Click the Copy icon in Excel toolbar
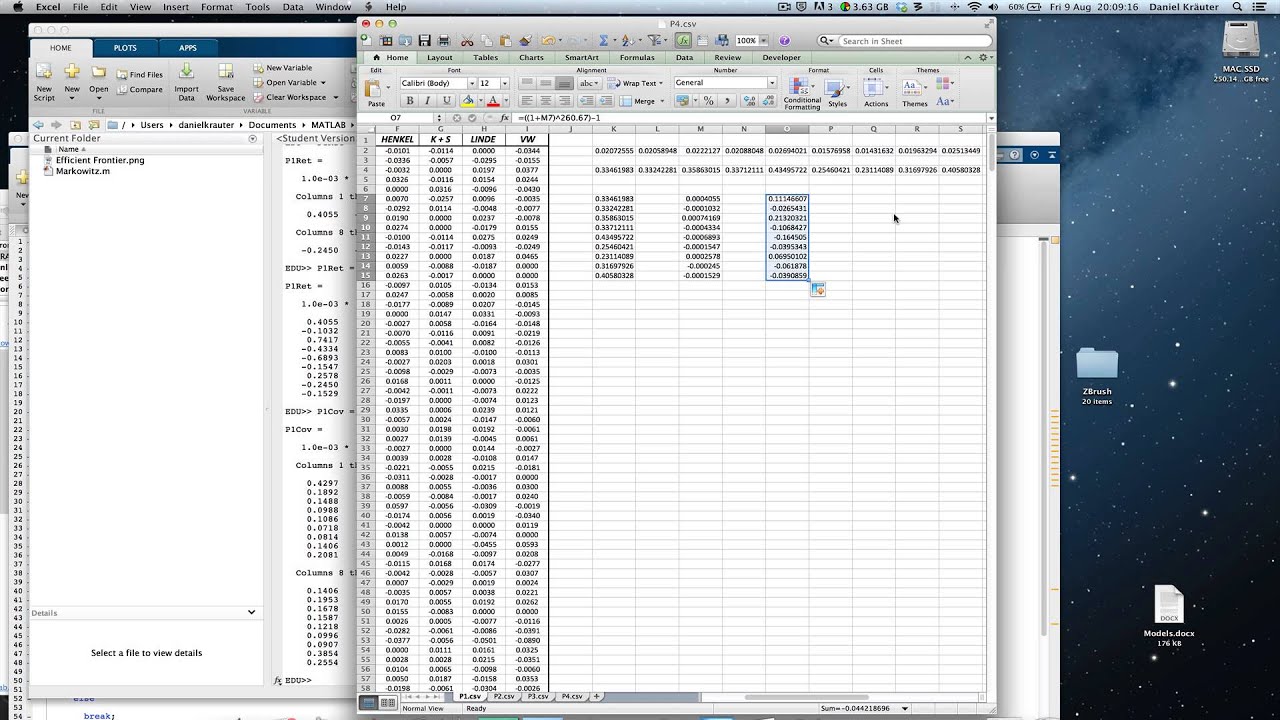This screenshot has height=720, width=1280. click(x=486, y=41)
